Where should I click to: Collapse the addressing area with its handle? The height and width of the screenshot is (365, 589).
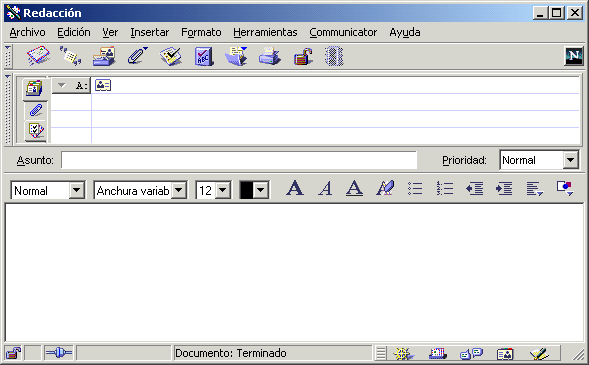(8, 110)
